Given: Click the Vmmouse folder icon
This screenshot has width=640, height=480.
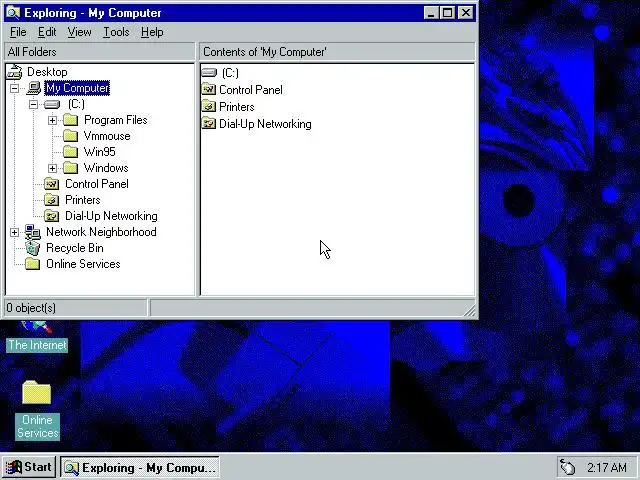Looking at the screenshot, I should pyautogui.click(x=71, y=136).
